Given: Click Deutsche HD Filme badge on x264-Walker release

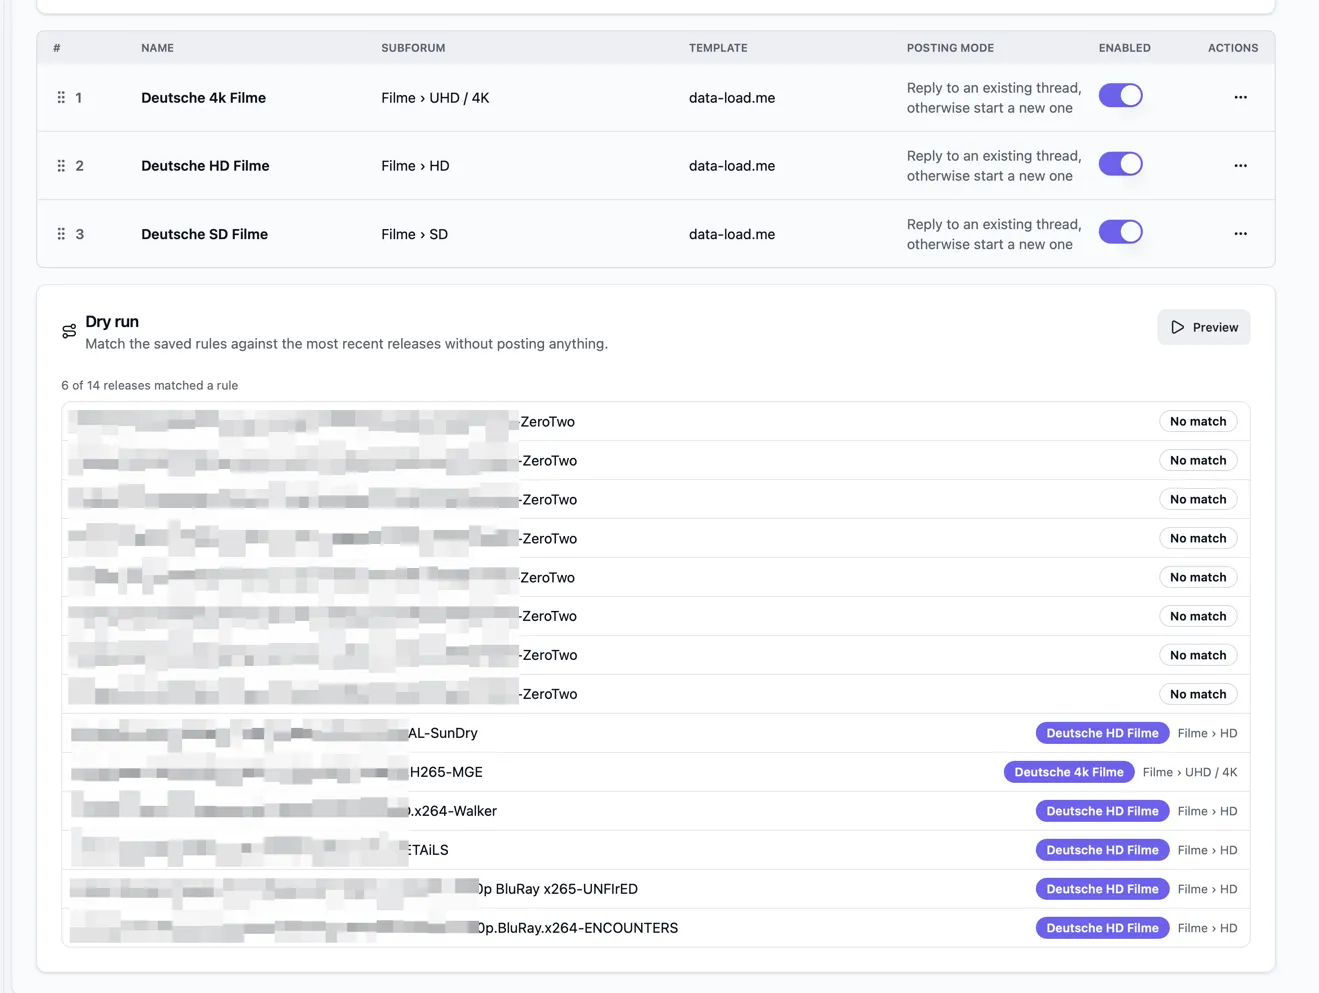Looking at the screenshot, I should click(1102, 811).
